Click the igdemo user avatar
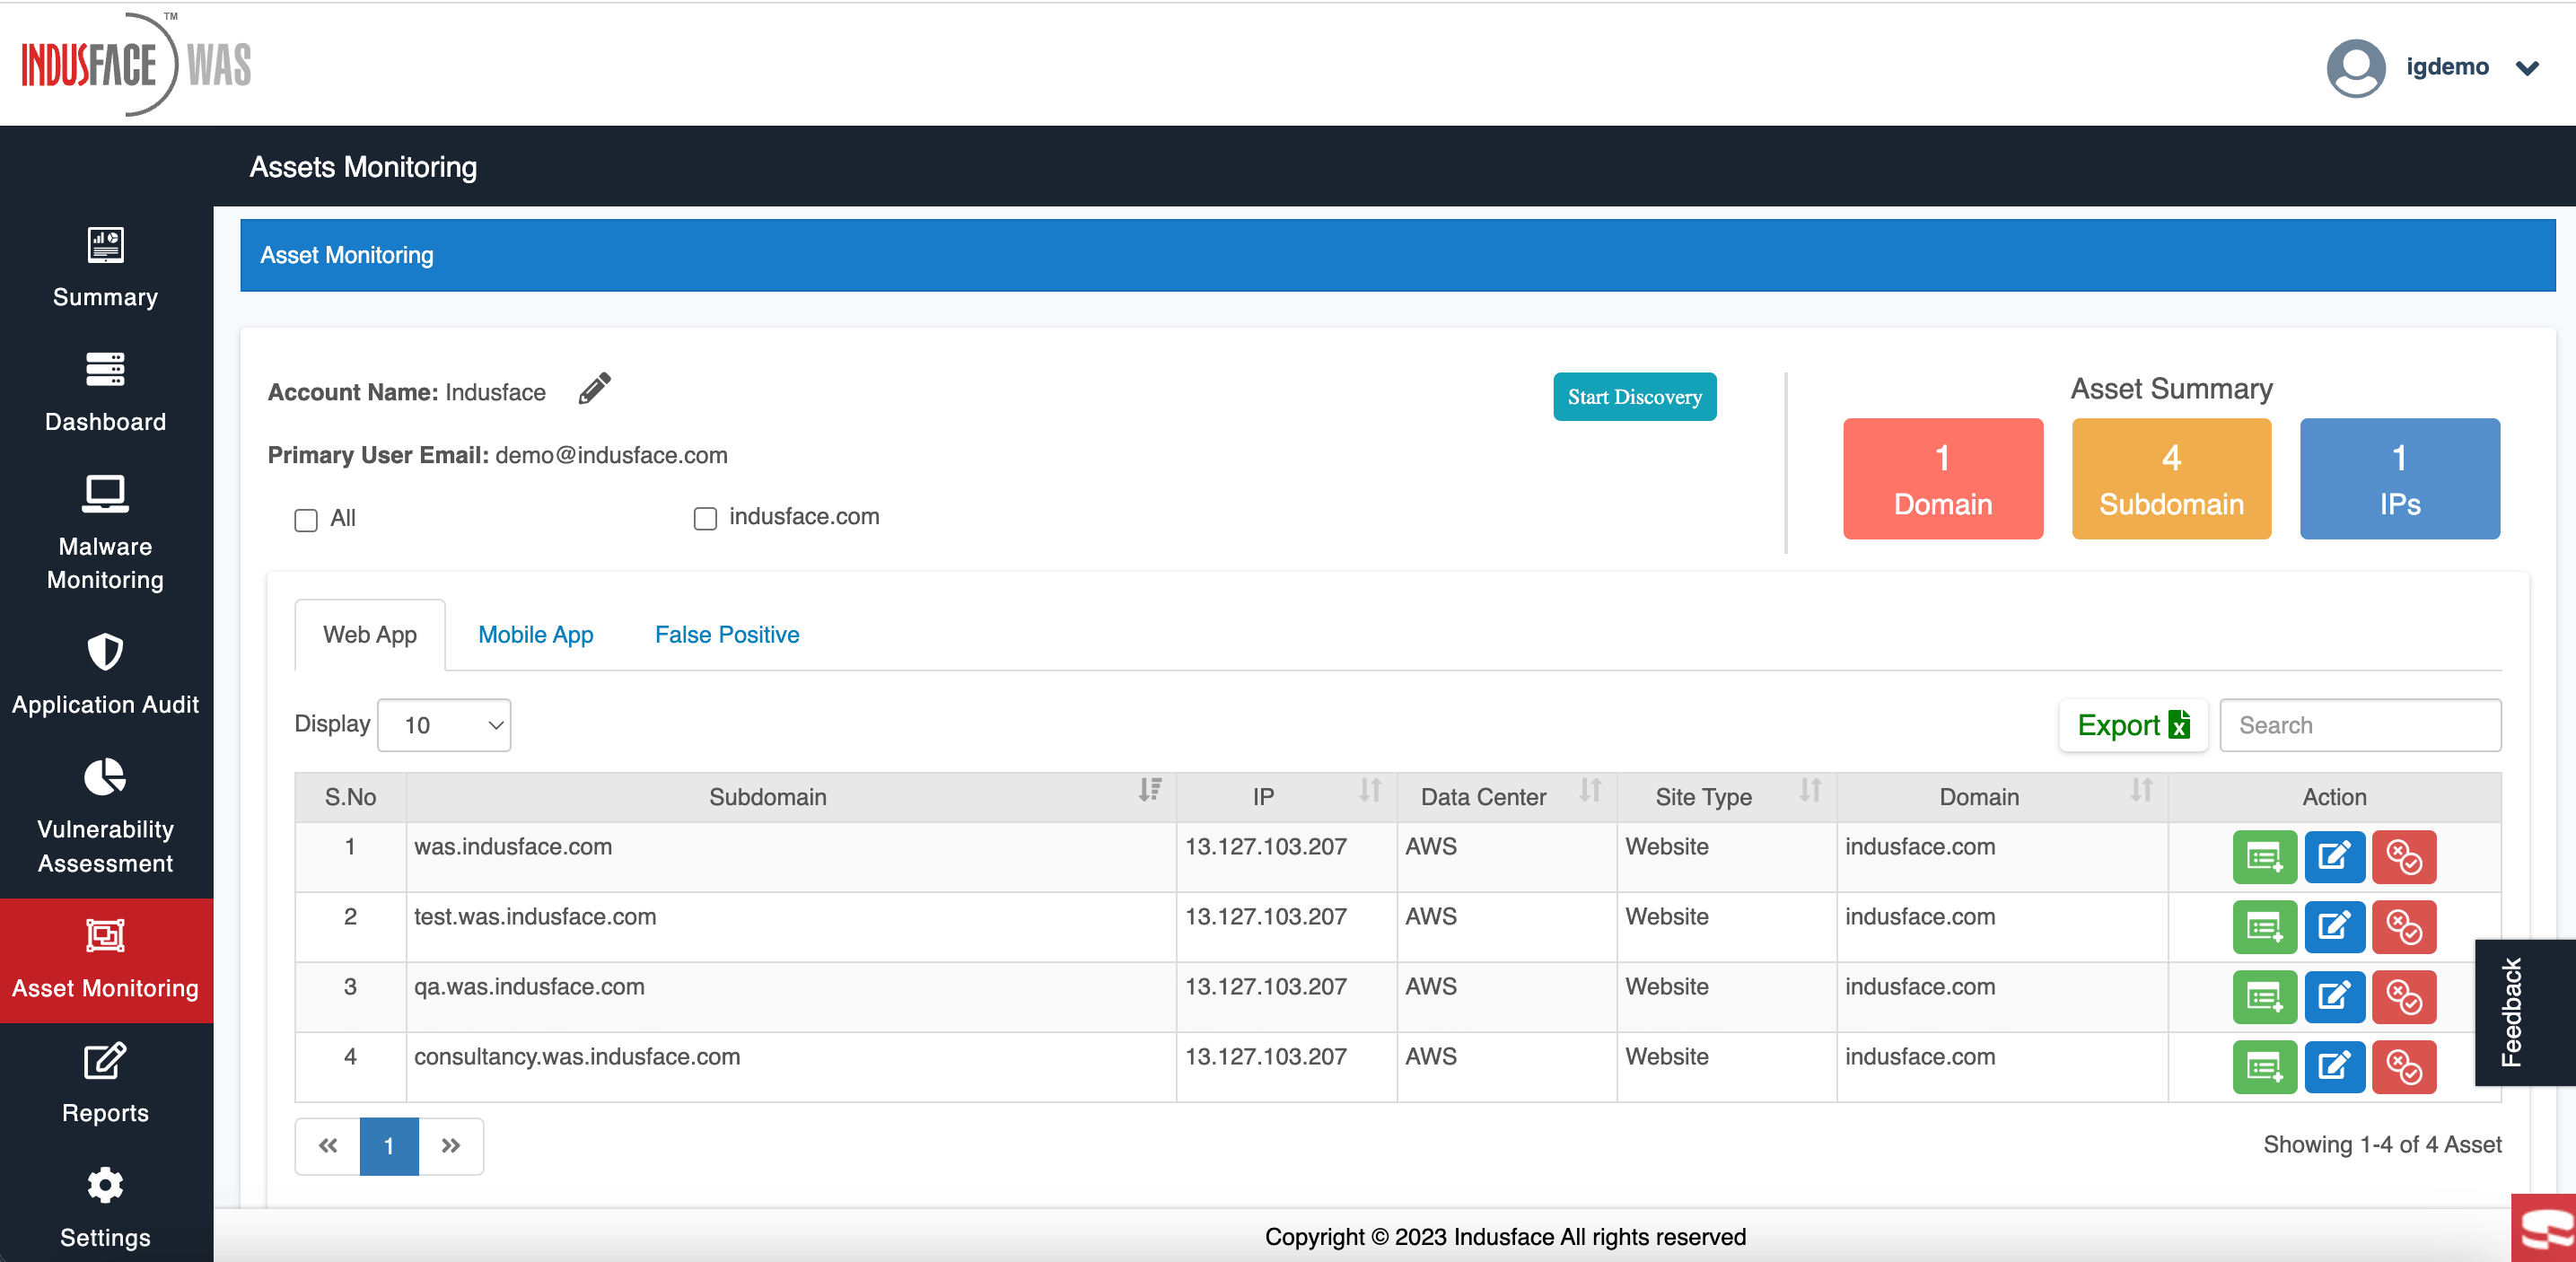 coord(2356,67)
